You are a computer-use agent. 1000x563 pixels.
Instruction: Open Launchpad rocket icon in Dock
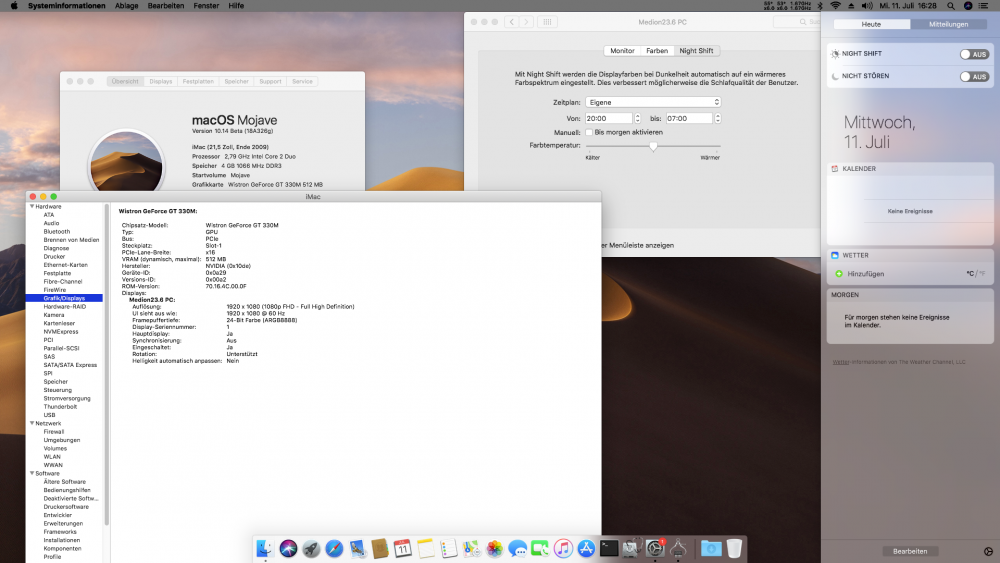point(311,548)
